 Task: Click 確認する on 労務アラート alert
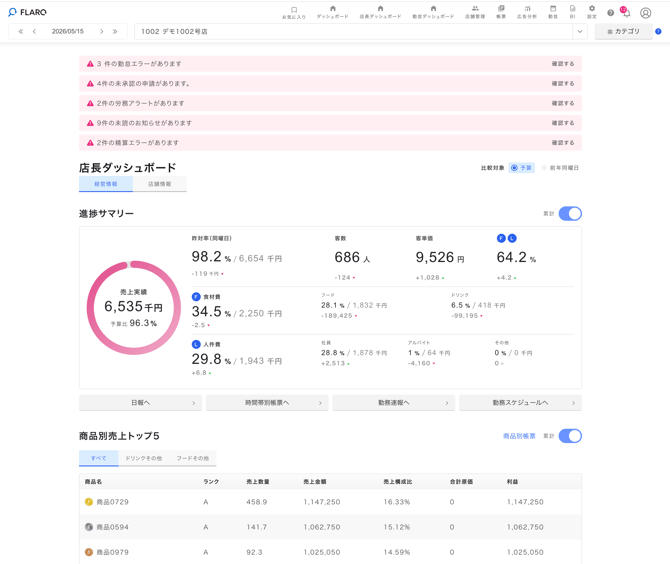point(563,103)
